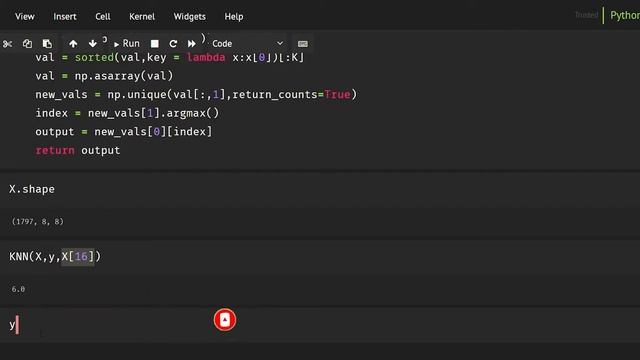This screenshot has width=640, height=360.
Task: Click the cell containing y
Action: [320, 325]
